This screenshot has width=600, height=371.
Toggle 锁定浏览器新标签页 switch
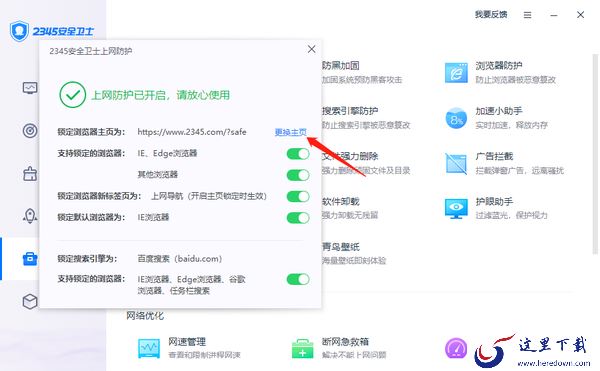click(298, 196)
